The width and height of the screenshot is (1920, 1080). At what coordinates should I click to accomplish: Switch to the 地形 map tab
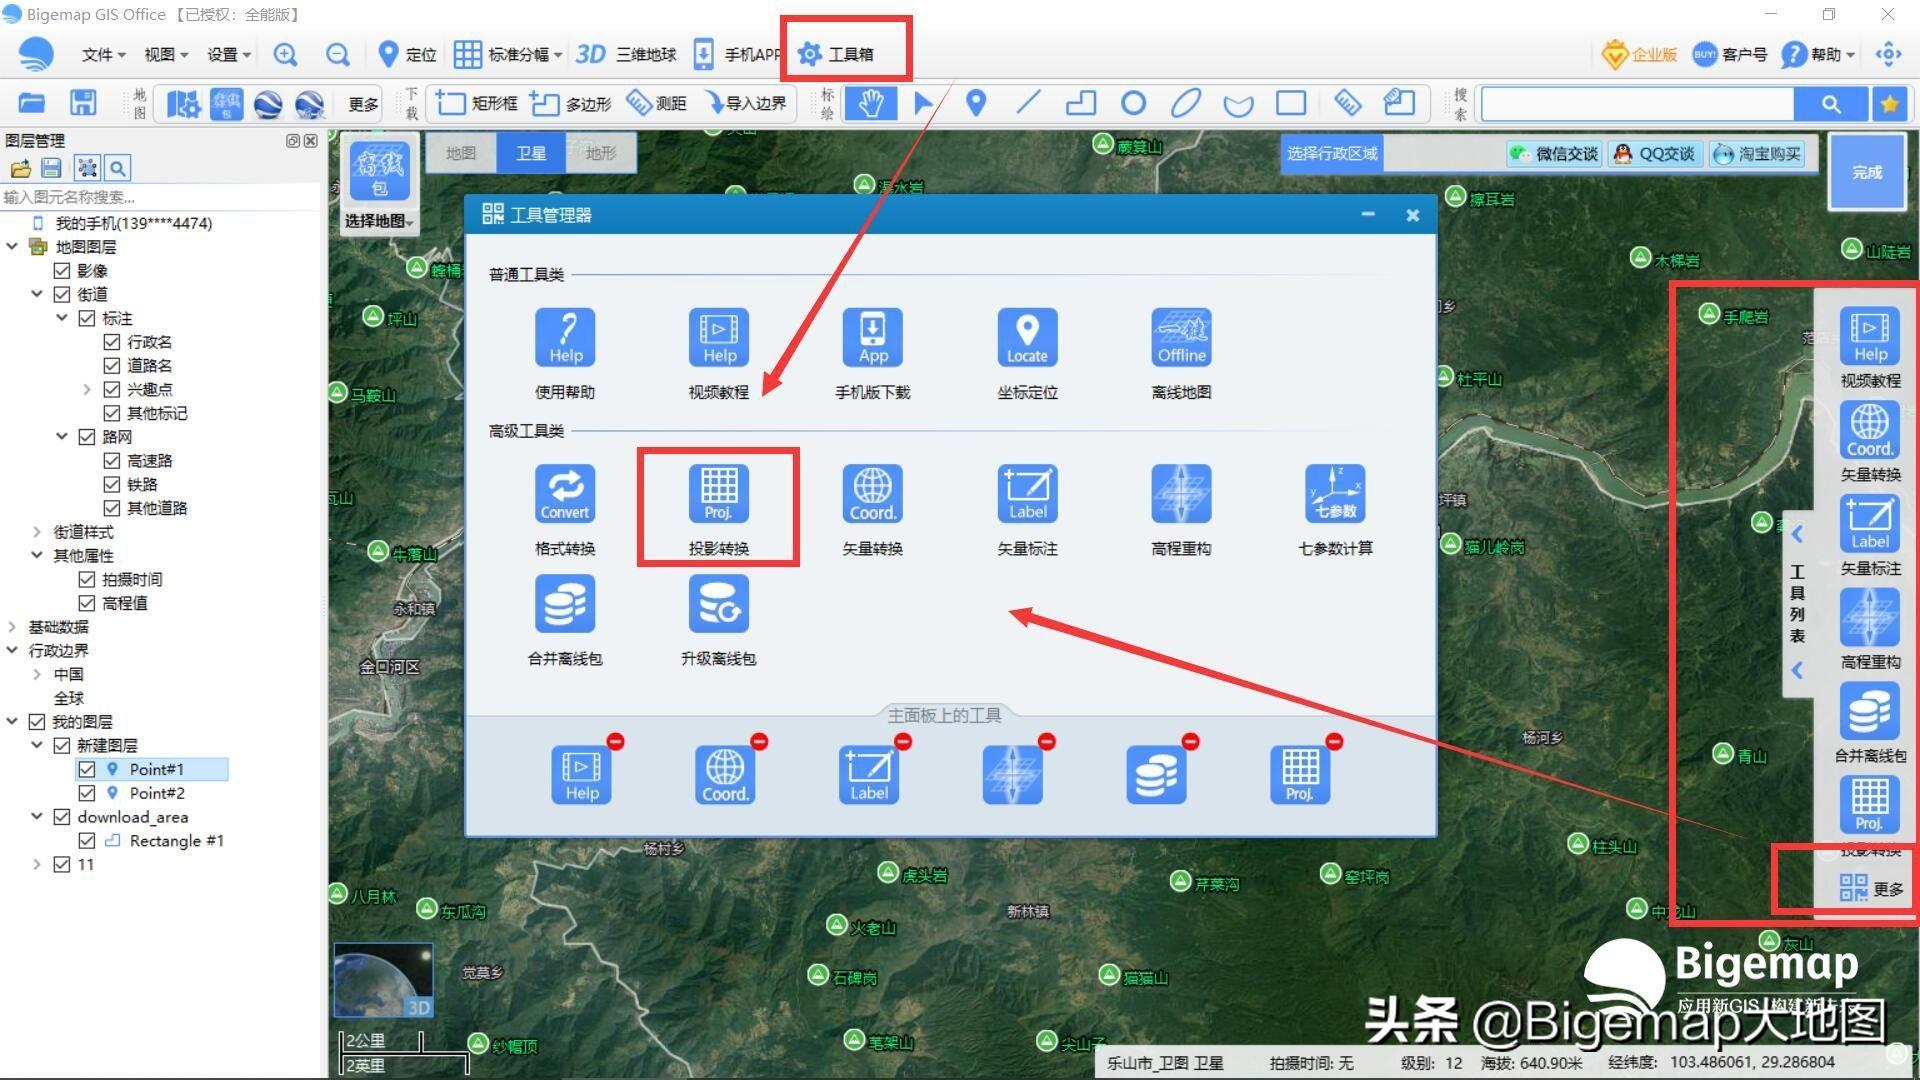600,153
